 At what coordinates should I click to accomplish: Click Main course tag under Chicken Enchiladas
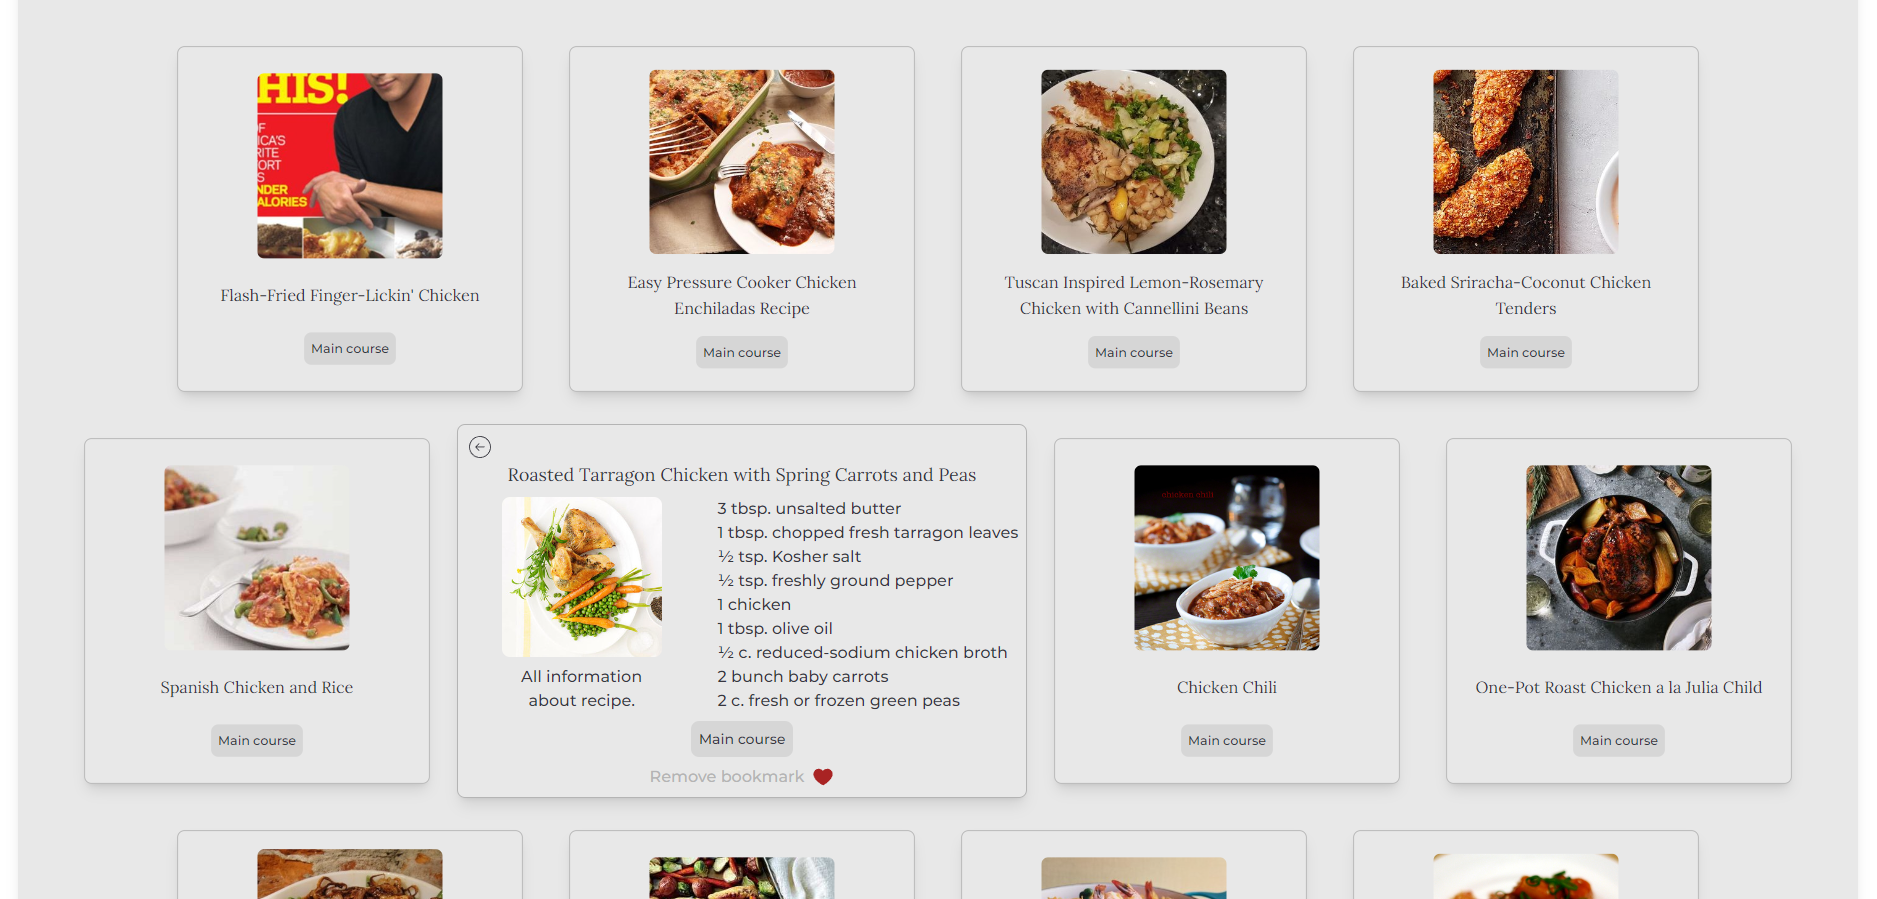742,353
